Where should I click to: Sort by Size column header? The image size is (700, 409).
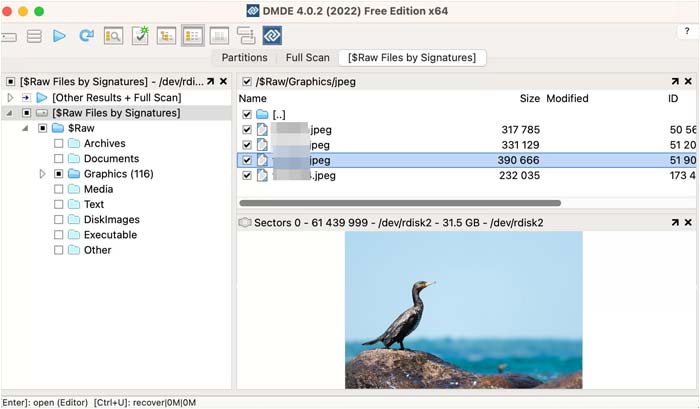click(x=529, y=98)
